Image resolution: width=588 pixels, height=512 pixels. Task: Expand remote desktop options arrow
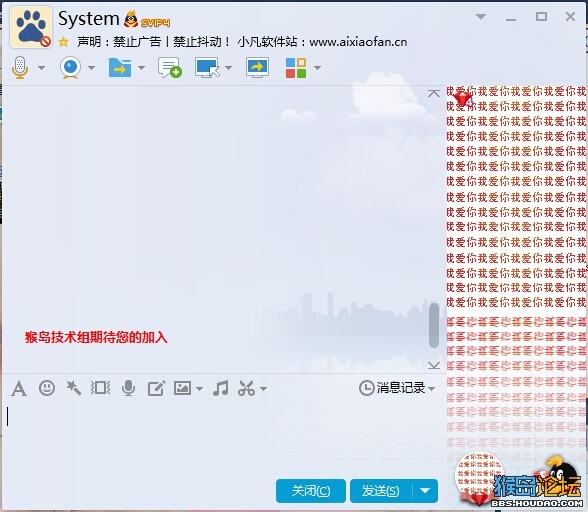click(228, 68)
